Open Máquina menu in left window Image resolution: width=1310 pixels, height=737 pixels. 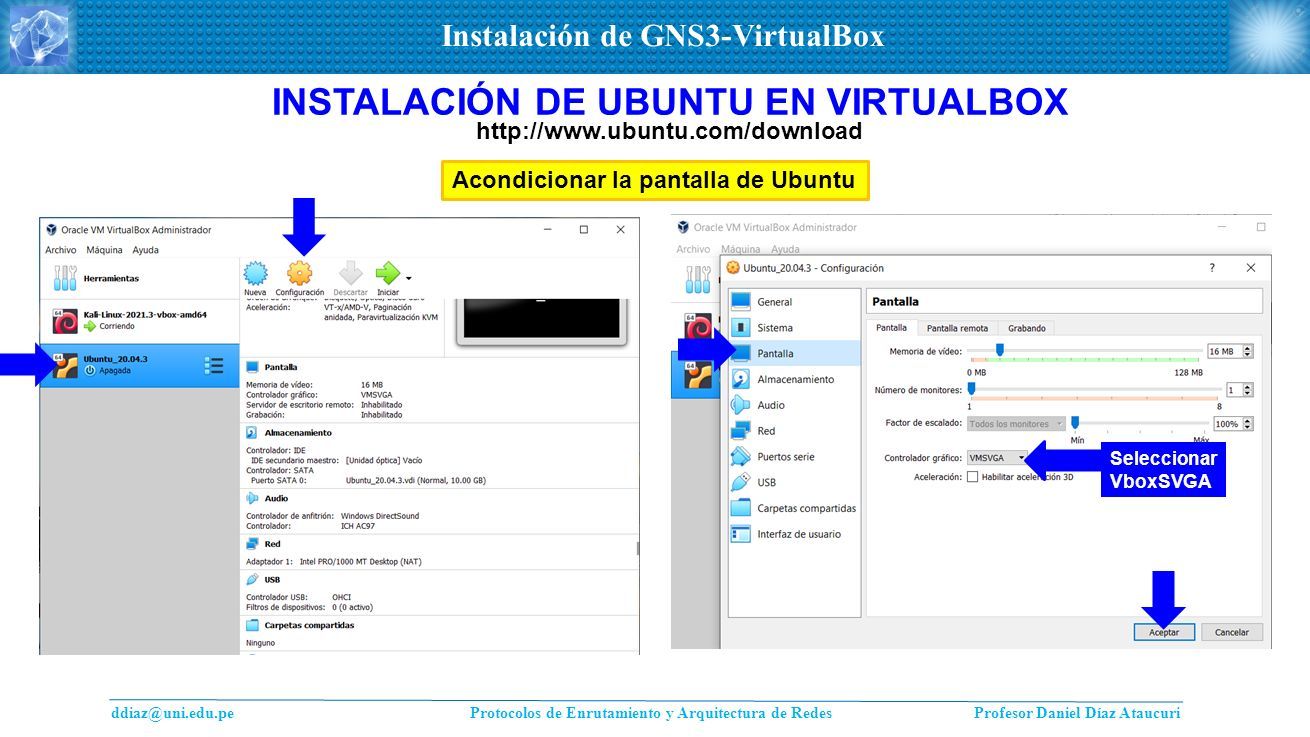click(104, 250)
